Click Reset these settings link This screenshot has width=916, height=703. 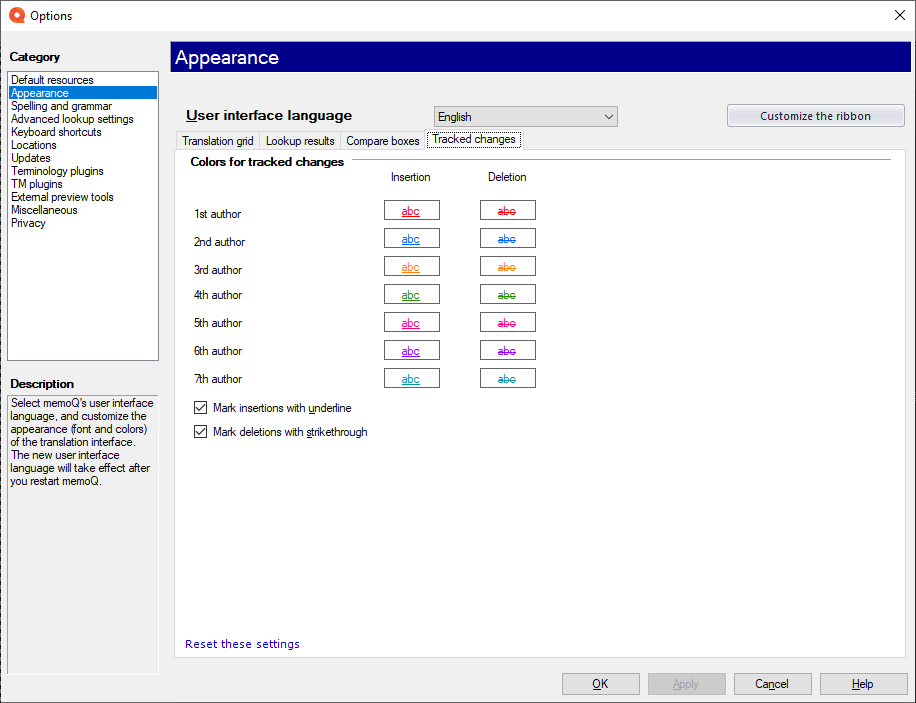pos(242,643)
